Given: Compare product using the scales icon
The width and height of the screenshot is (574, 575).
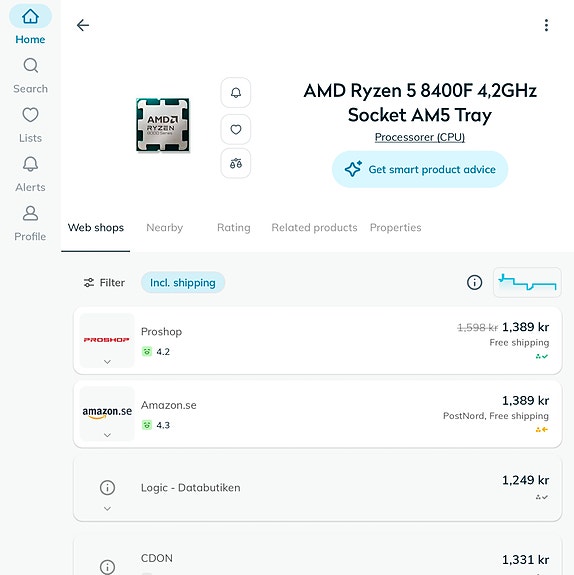Looking at the screenshot, I should click(x=236, y=163).
